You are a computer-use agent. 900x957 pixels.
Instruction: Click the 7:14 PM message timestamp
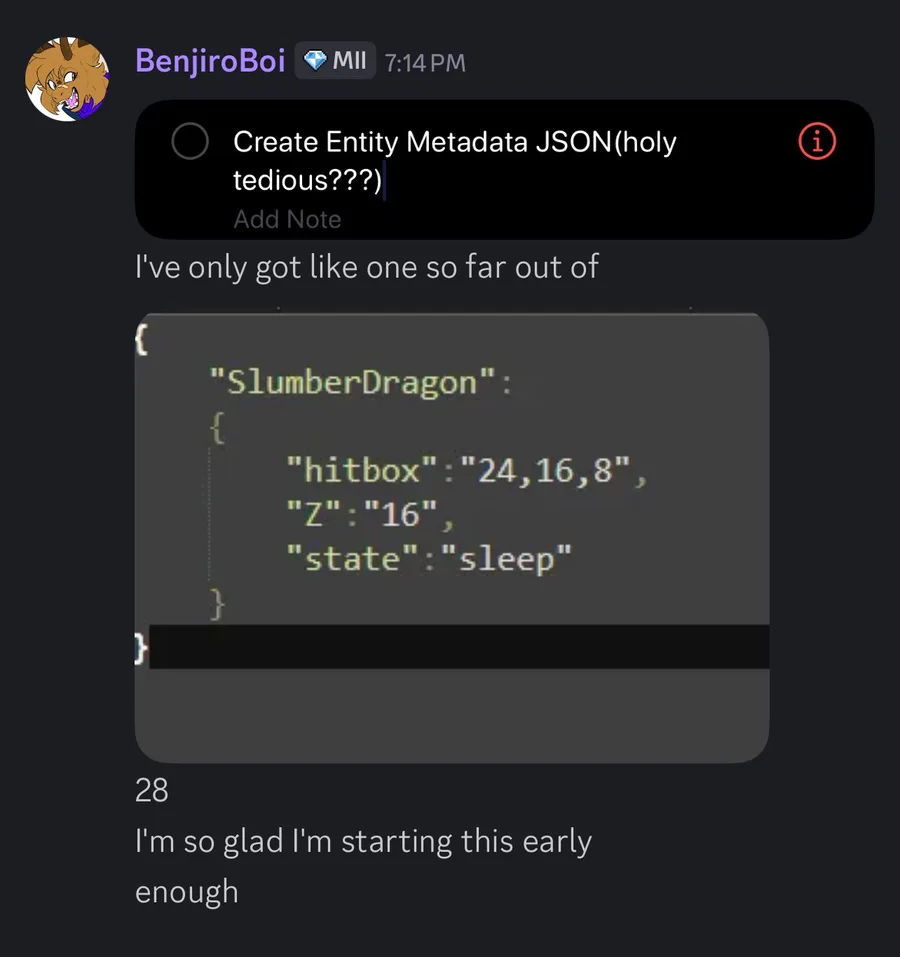point(425,63)
